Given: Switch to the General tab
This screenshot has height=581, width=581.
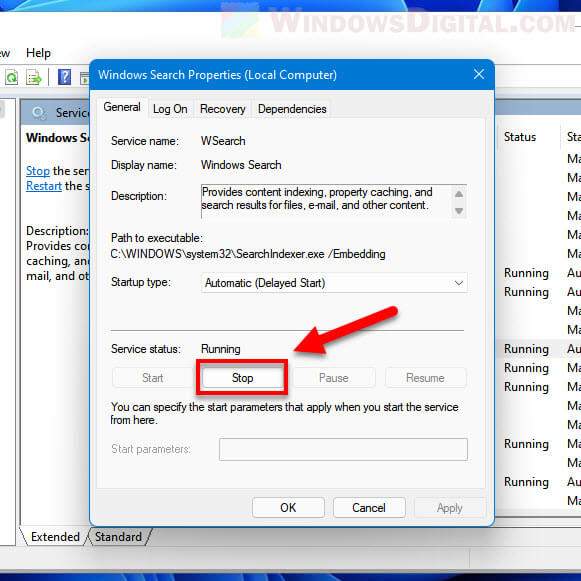Looking at the screenshot, I should pos(122,107).
